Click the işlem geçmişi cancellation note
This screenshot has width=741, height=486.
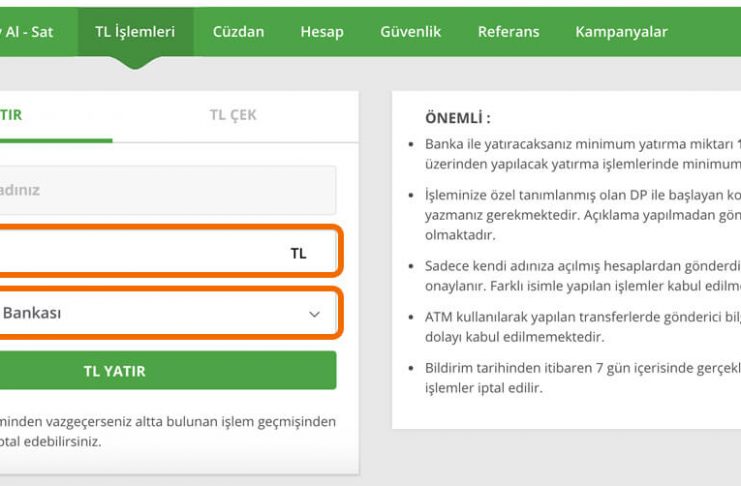168,431
